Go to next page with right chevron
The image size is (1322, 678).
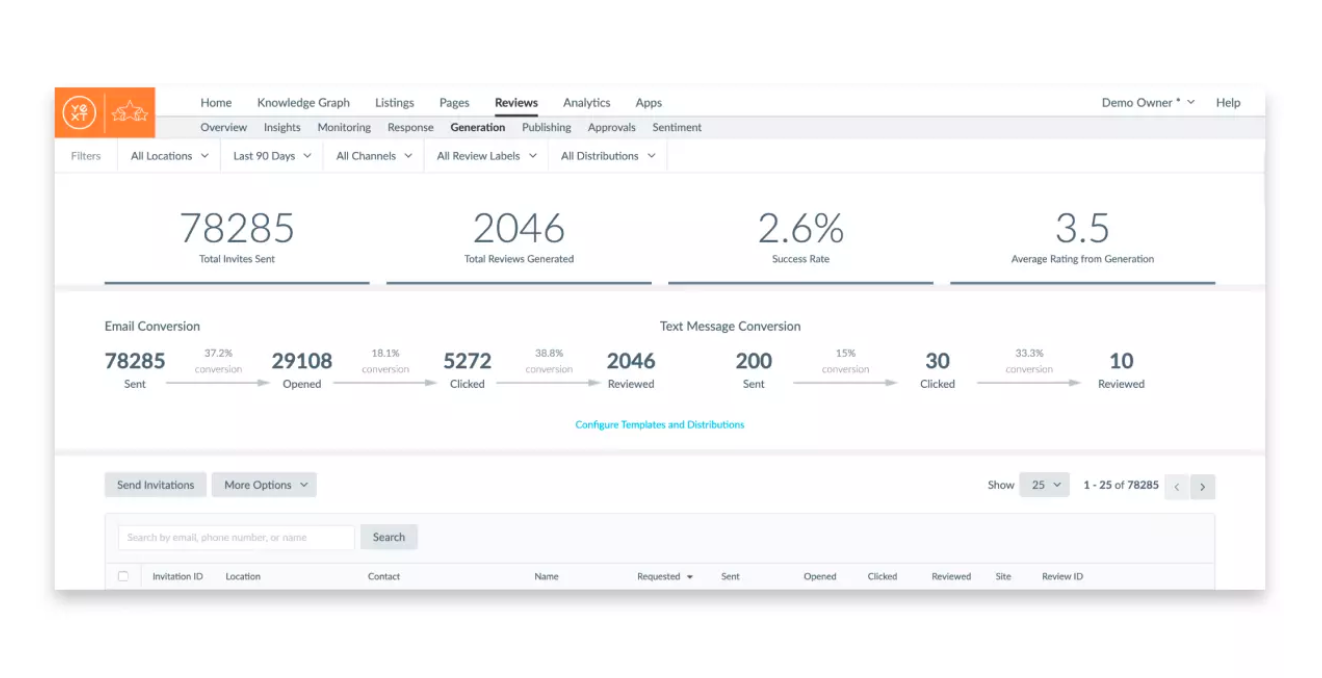click(1202, 486)
